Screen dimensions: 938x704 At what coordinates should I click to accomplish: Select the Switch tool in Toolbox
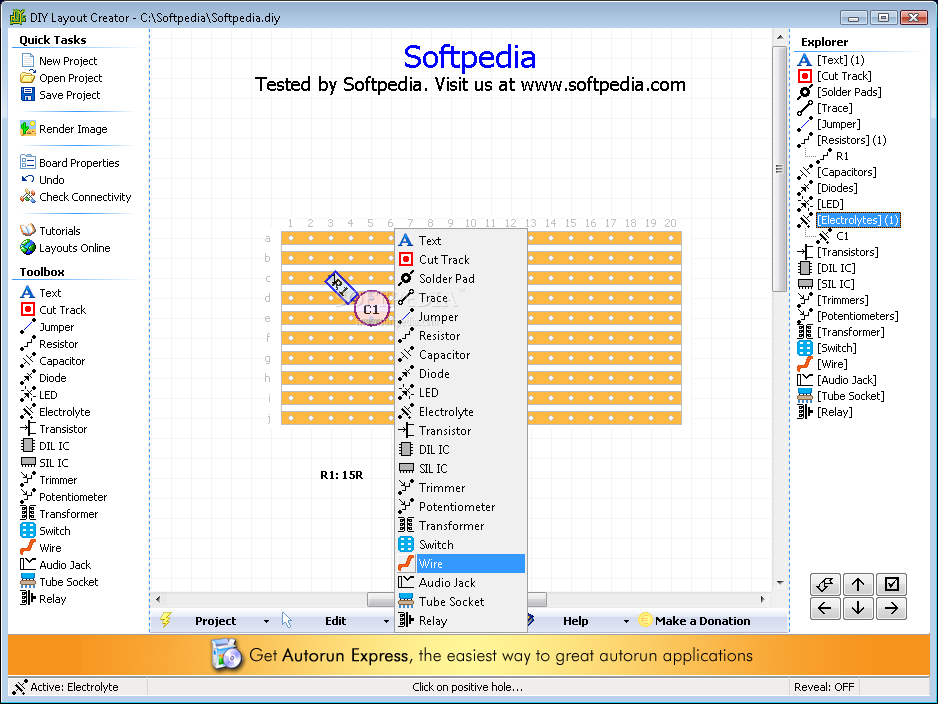45,531
